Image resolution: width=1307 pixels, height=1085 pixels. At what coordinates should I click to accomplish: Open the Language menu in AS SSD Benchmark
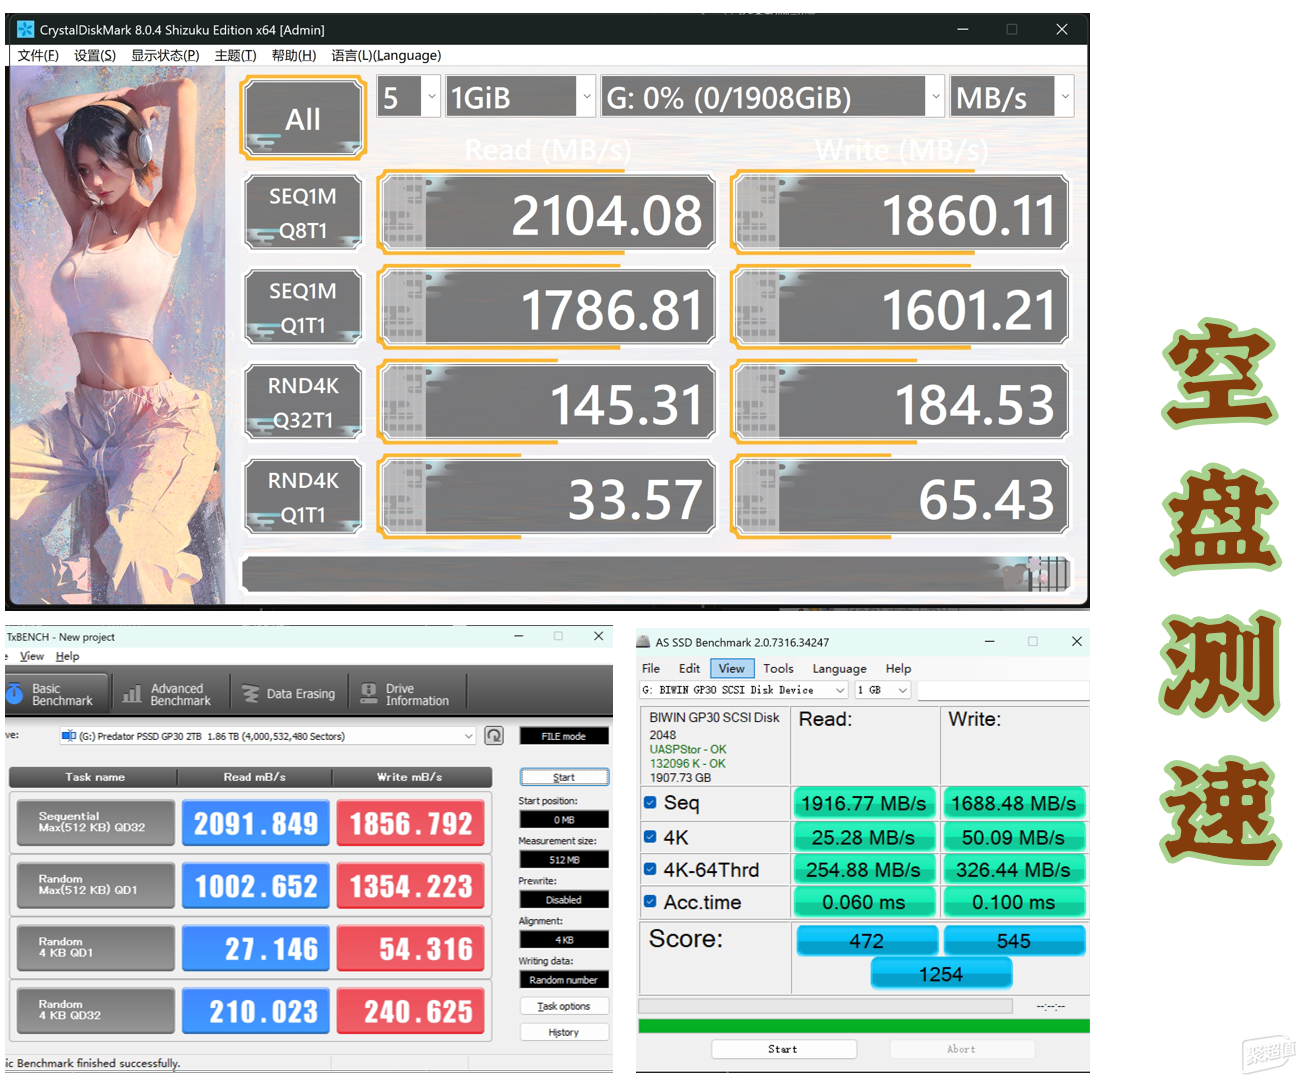click(x=839, y=668)
